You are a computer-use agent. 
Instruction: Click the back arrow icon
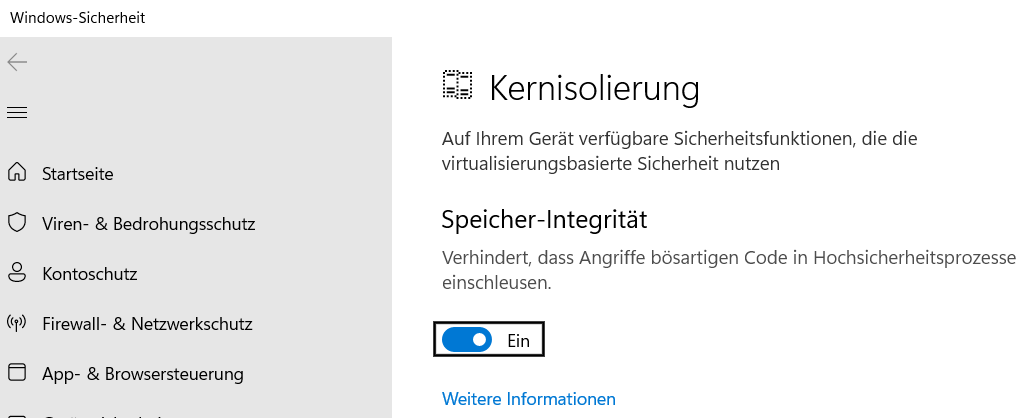click(x=17, y=63)
